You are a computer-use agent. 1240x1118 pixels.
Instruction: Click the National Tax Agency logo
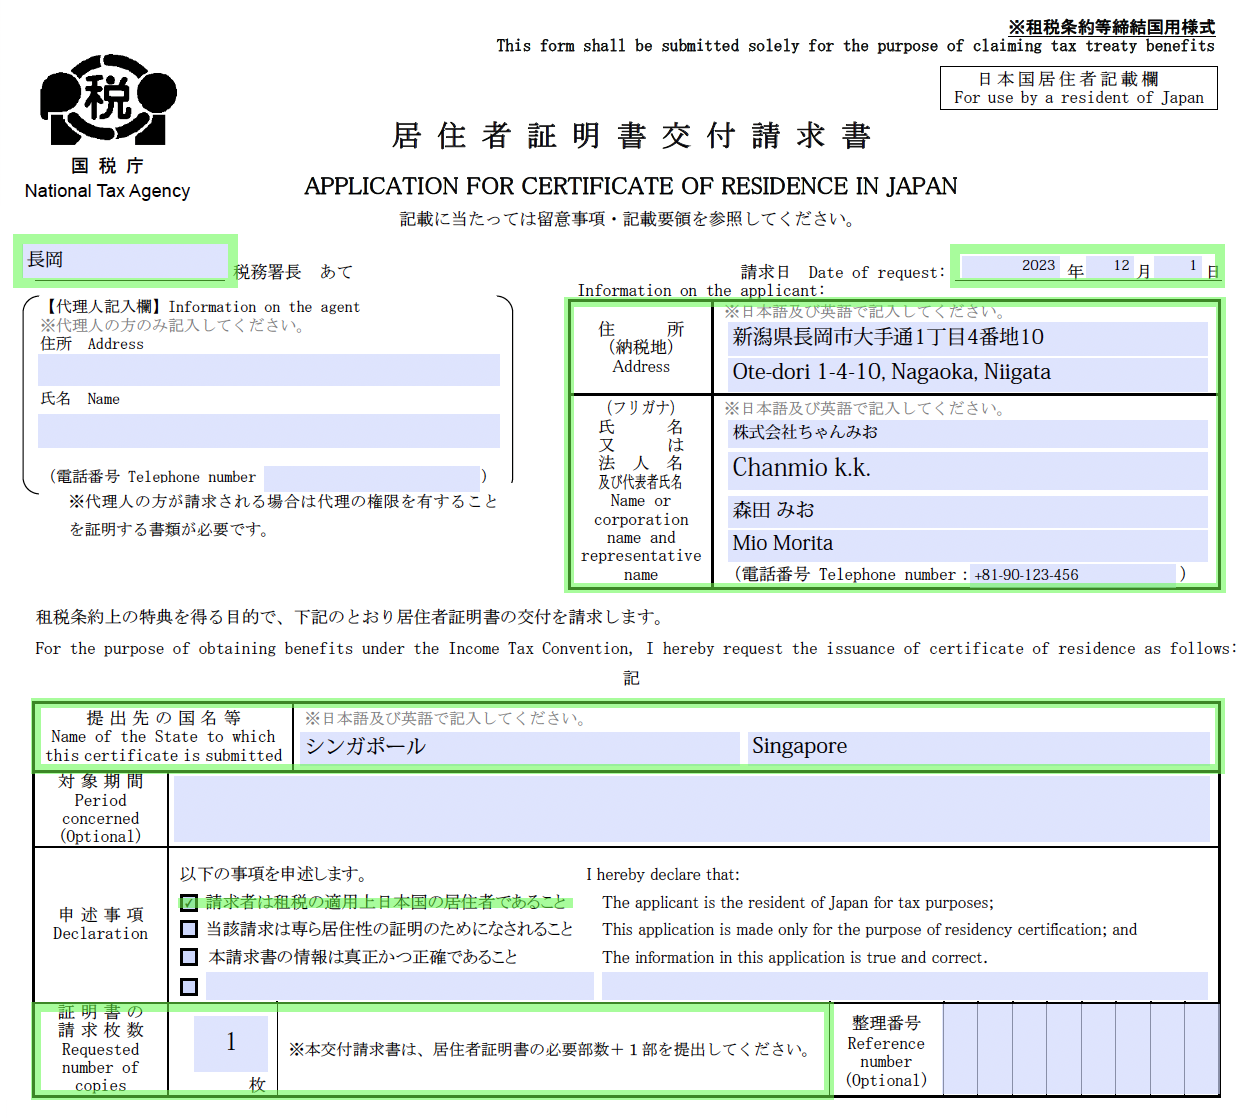tap(108, 100)
